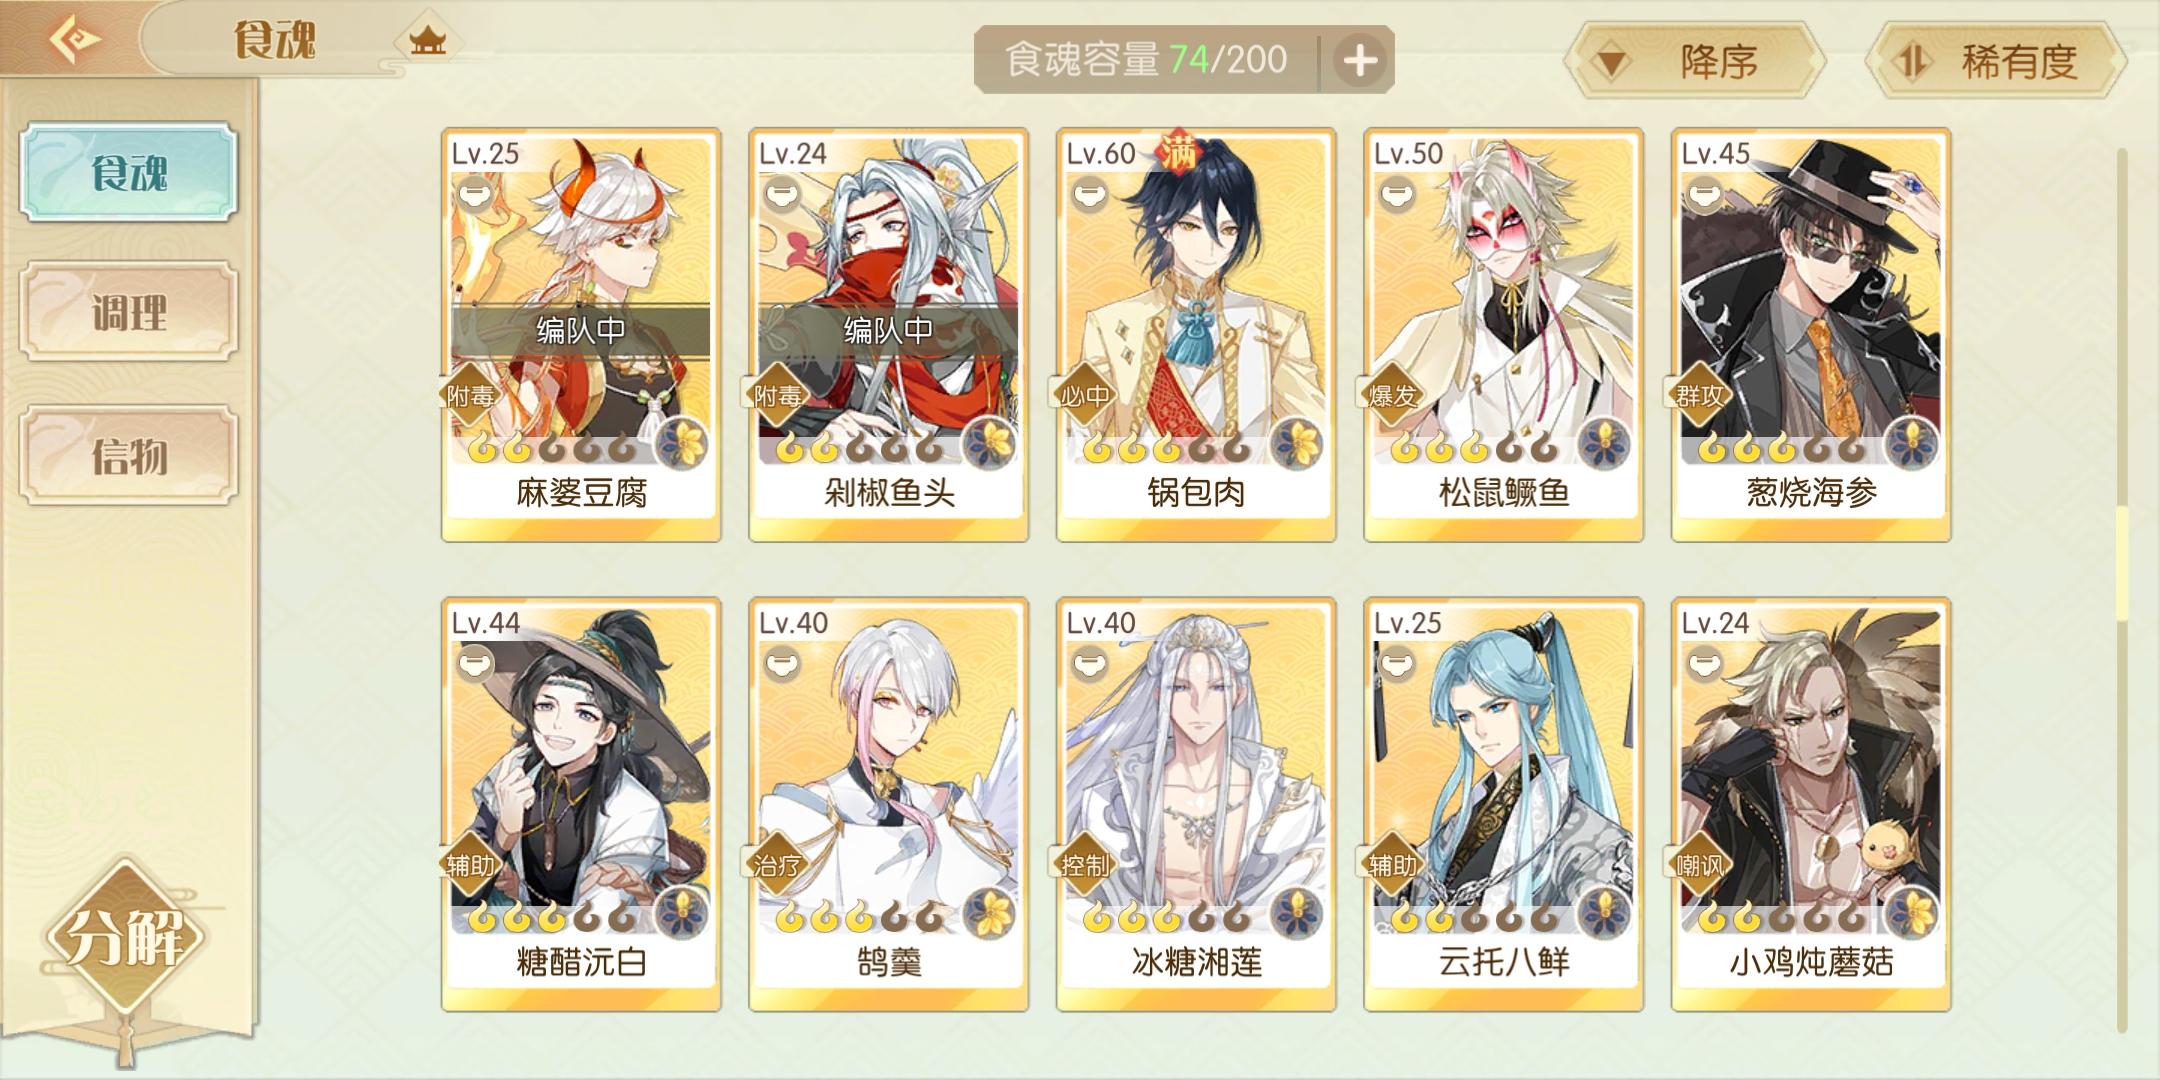The width and height of the screenshot is (2160, 1080).
Task: Select the 松鼠鳜鱼 character card
Action: click(1503, 335)
